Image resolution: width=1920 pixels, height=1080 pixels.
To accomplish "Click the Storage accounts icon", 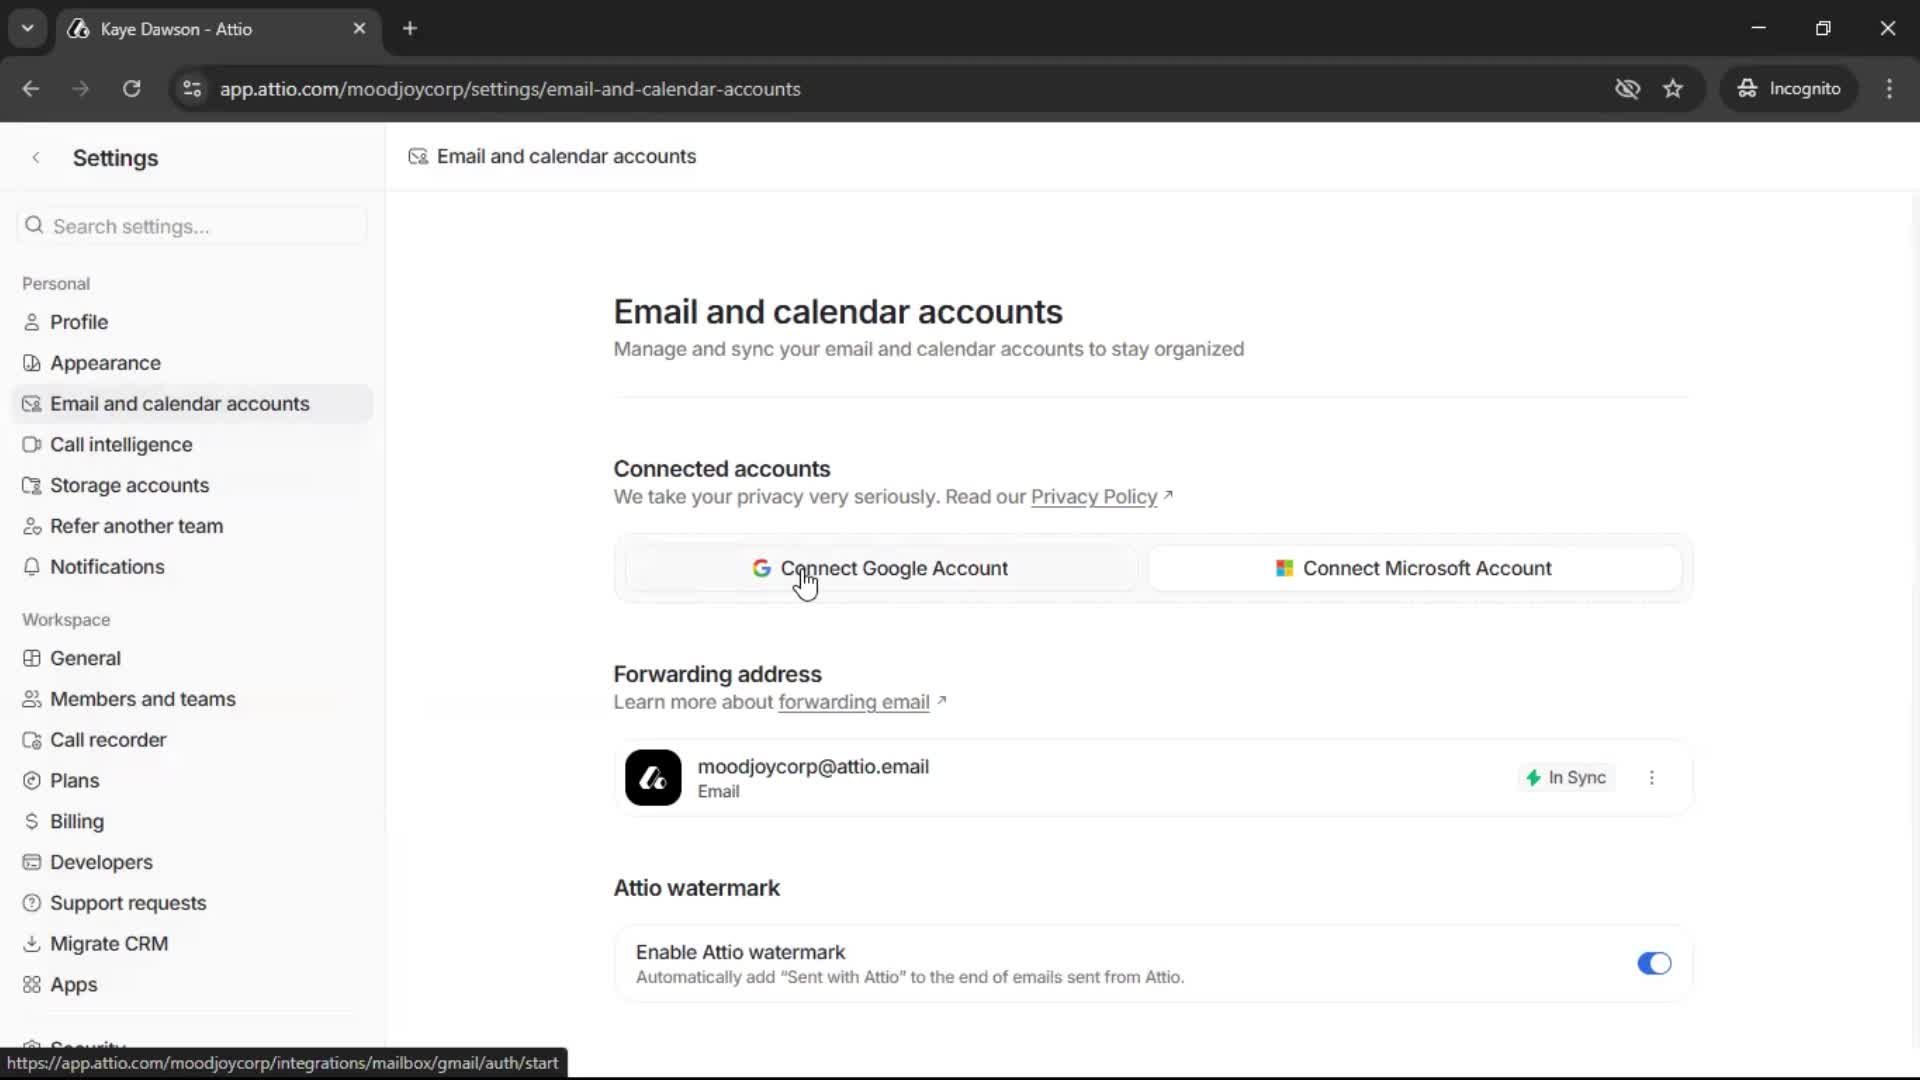I will (32, 485).
